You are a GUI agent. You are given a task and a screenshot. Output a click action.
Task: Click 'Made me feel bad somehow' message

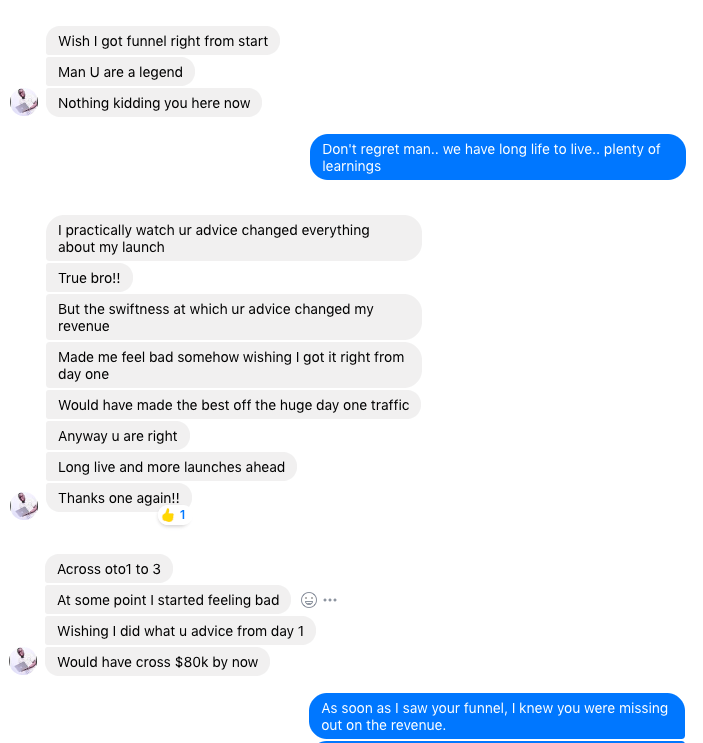[234, 365]
